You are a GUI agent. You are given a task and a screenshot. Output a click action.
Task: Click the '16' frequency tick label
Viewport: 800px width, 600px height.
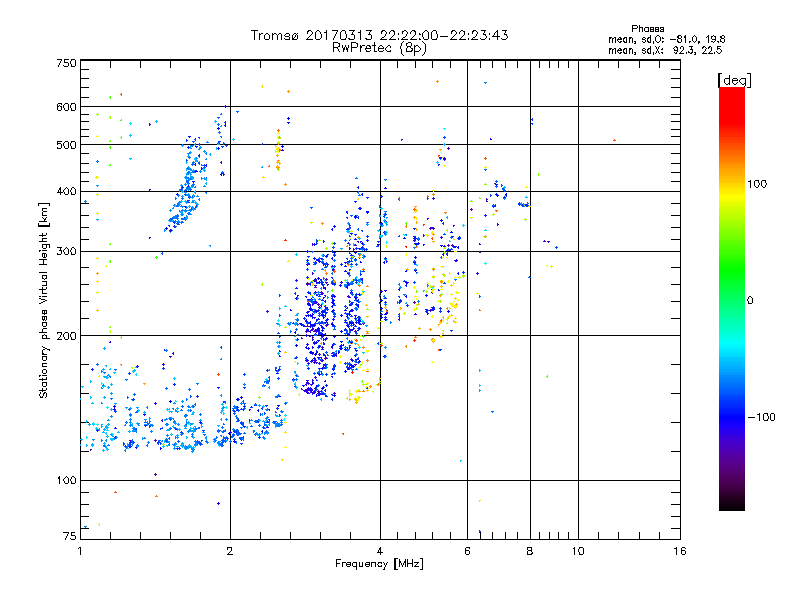[680, 551]
